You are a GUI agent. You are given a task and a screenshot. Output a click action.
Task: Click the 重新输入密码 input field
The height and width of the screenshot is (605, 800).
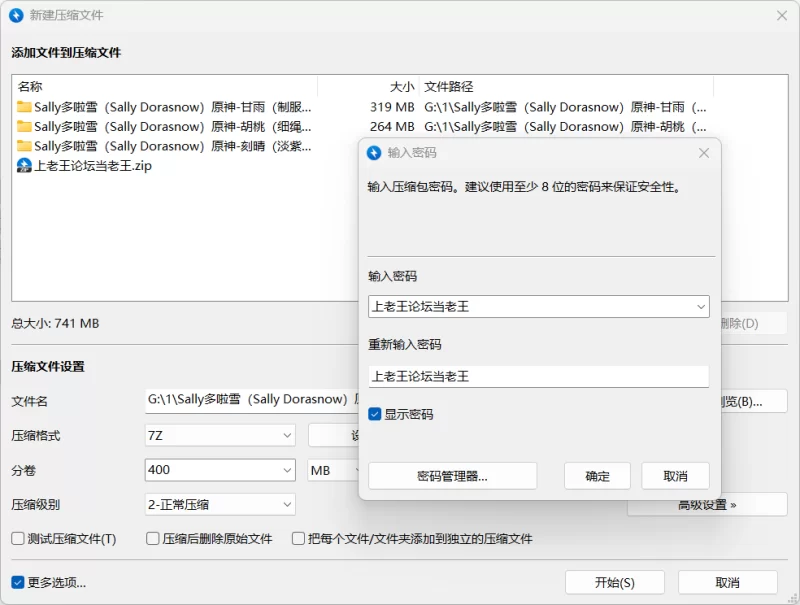coord(539,376)
